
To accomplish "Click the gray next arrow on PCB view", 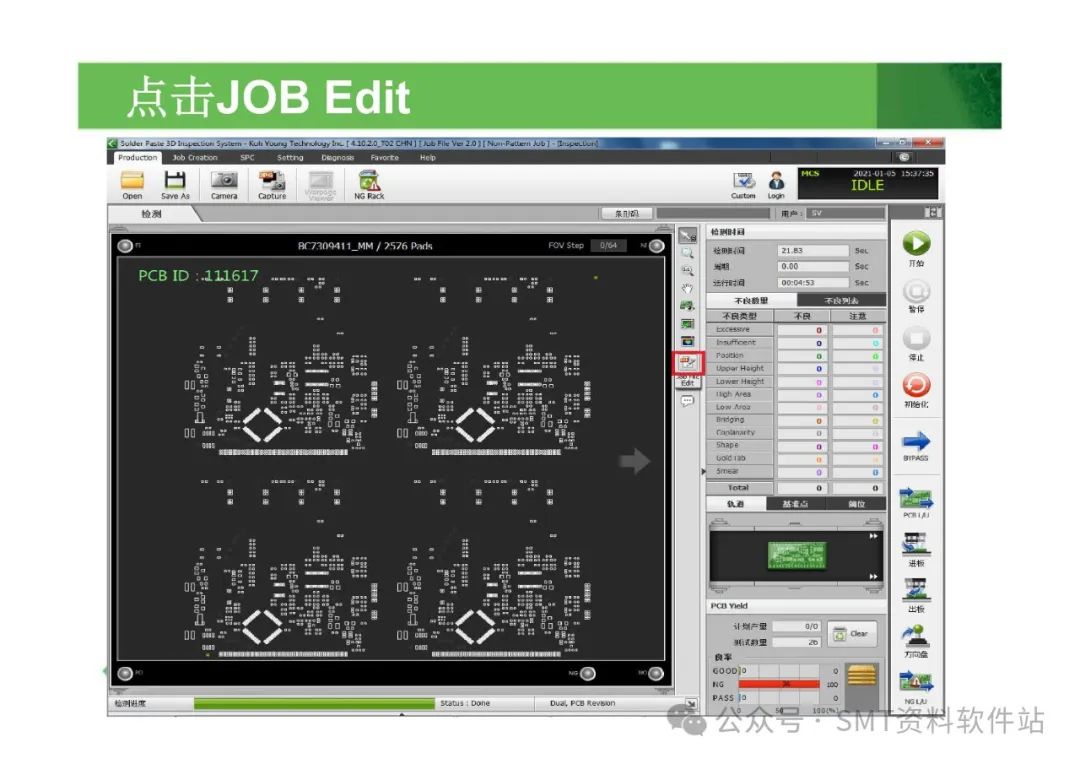I will pyautogui.click(x=634, y=461).
